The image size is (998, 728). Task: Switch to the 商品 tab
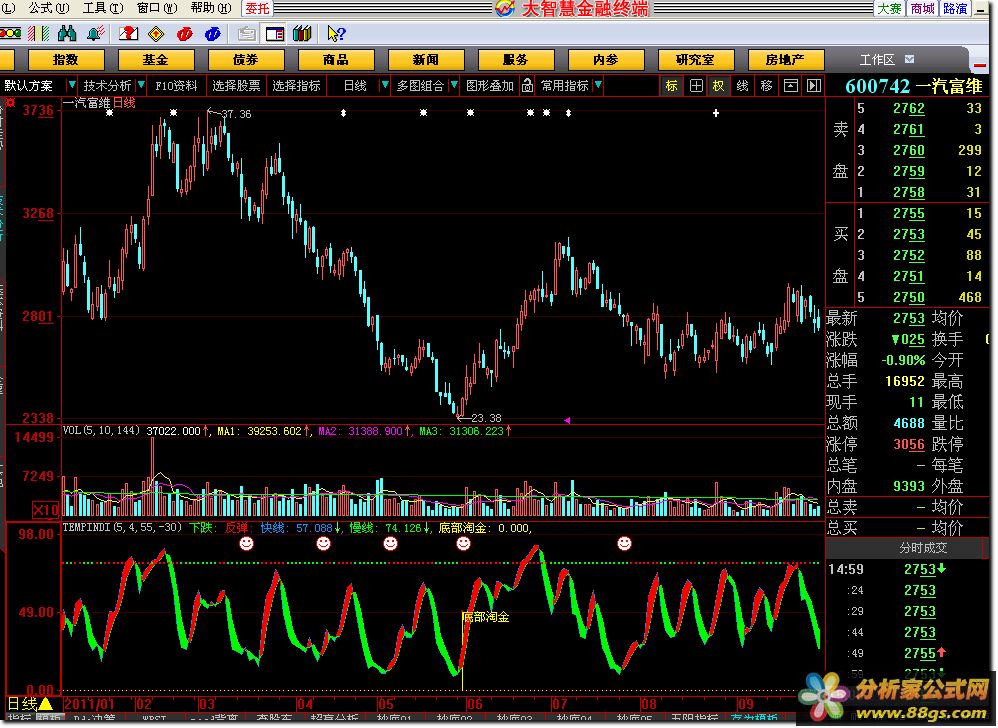(336, 60)
